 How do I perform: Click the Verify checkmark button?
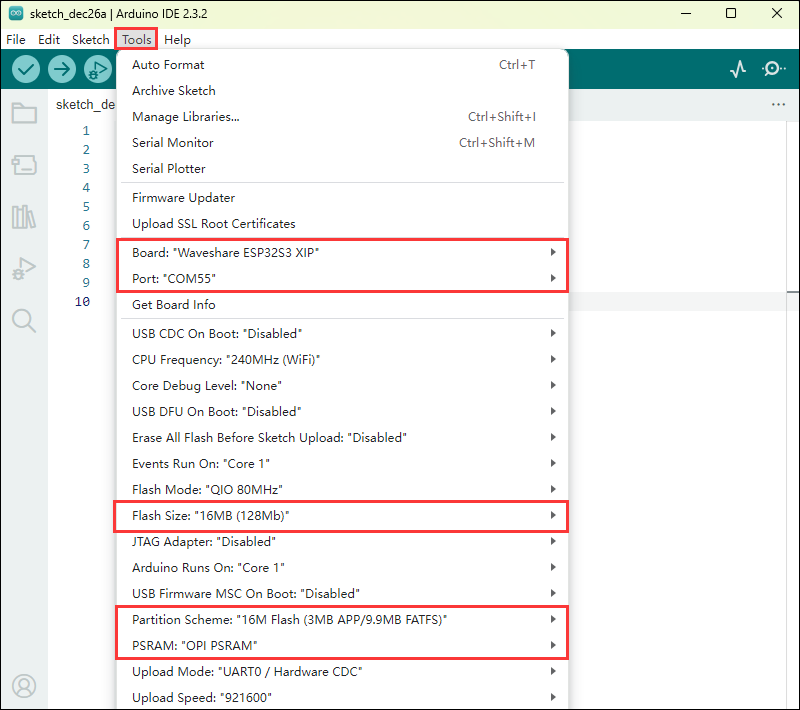click(26, 69)
